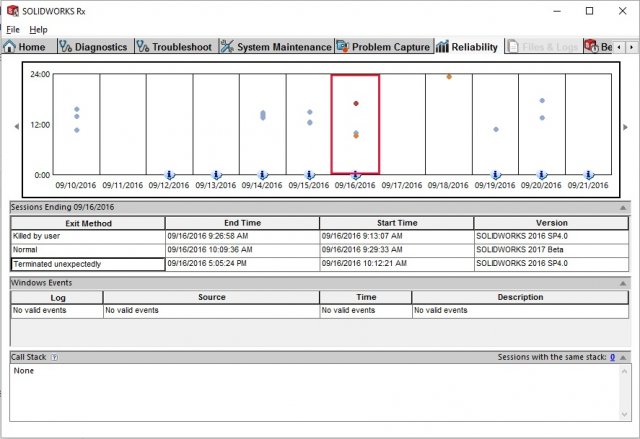Open sessions with same stack link 0
The width and height of the screenshot is (640, 439).
tap(612, 357)
